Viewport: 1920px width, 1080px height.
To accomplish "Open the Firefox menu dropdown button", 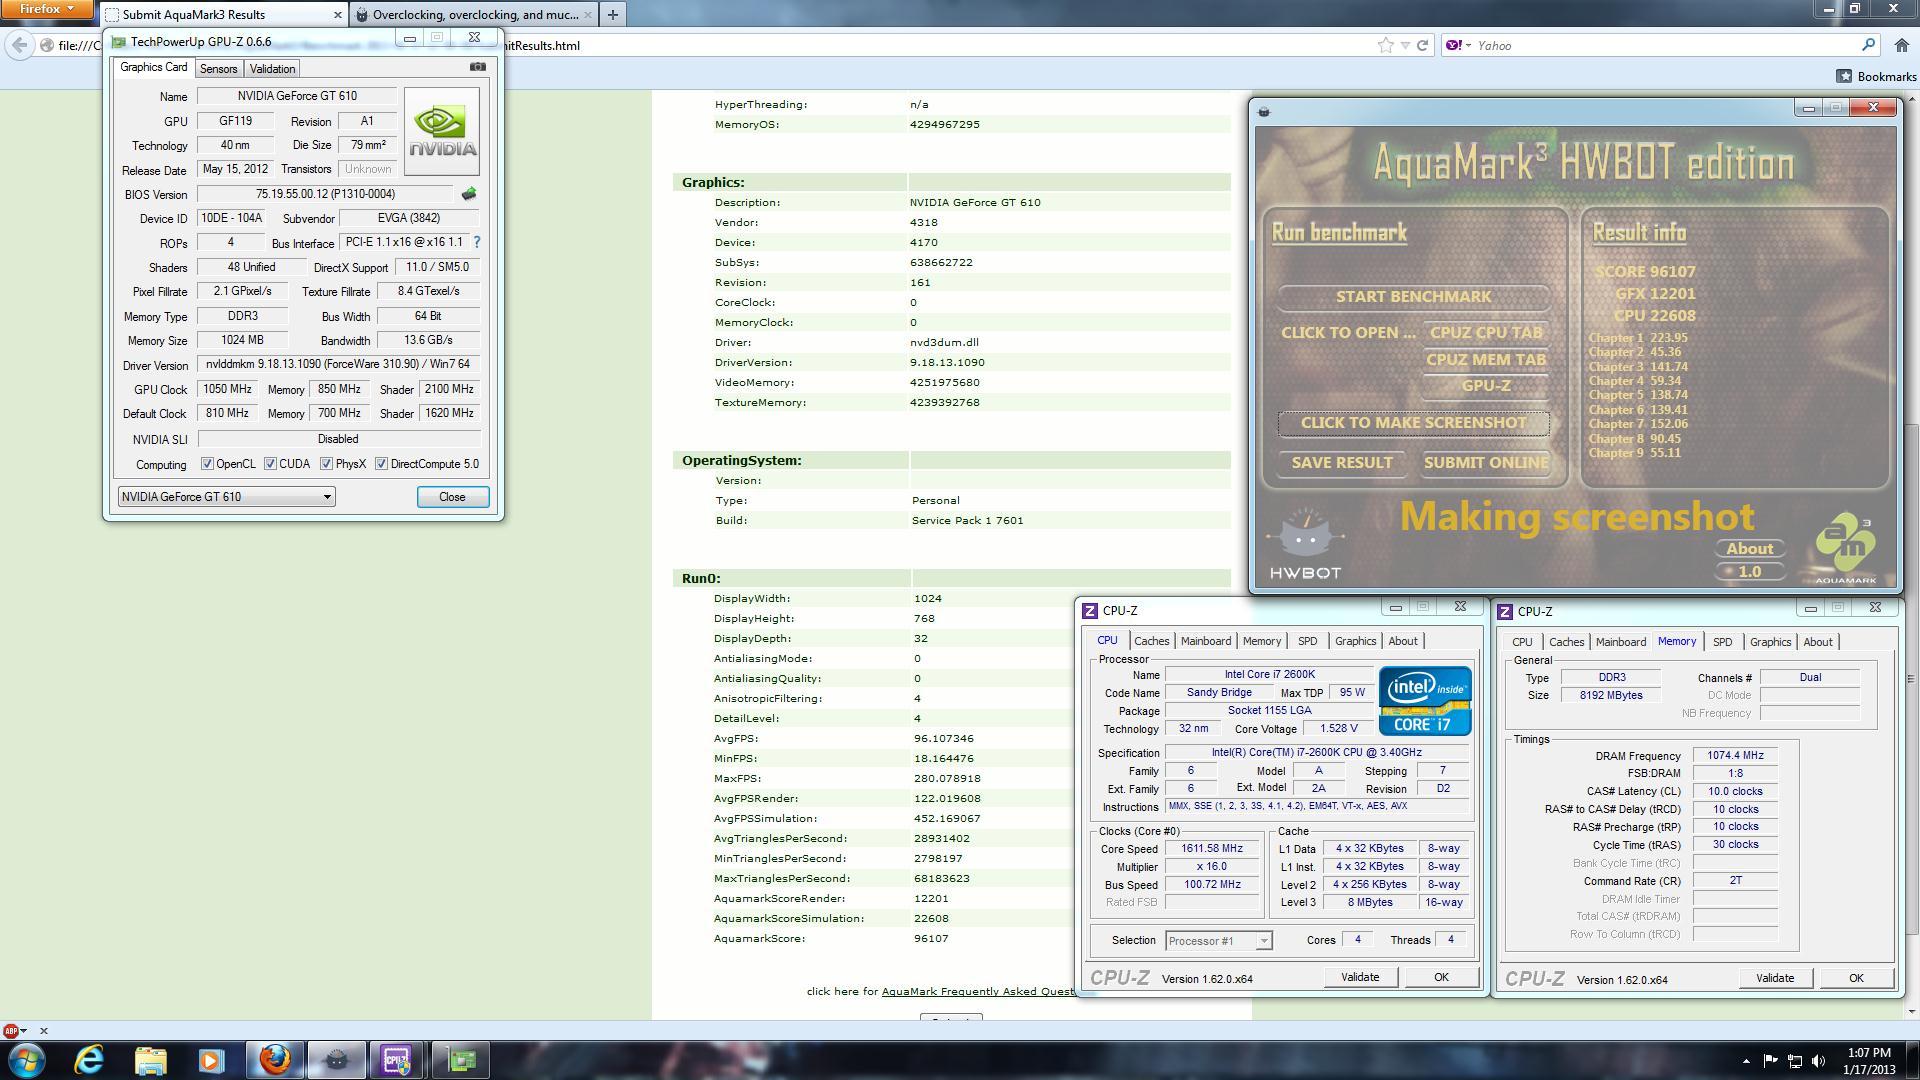I will (x=46, y=9).
